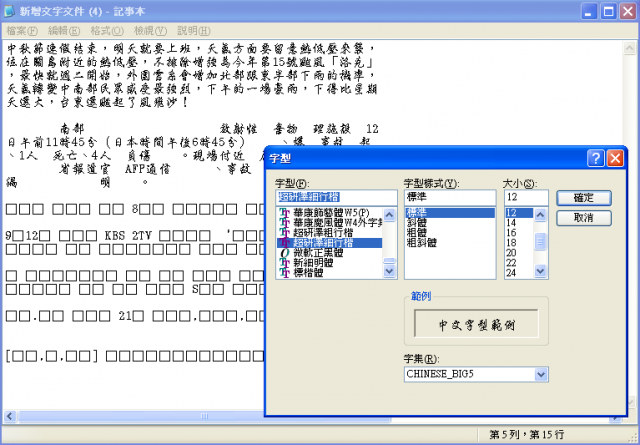Click TrueType icon beside 標楷體

coord(284,272)
